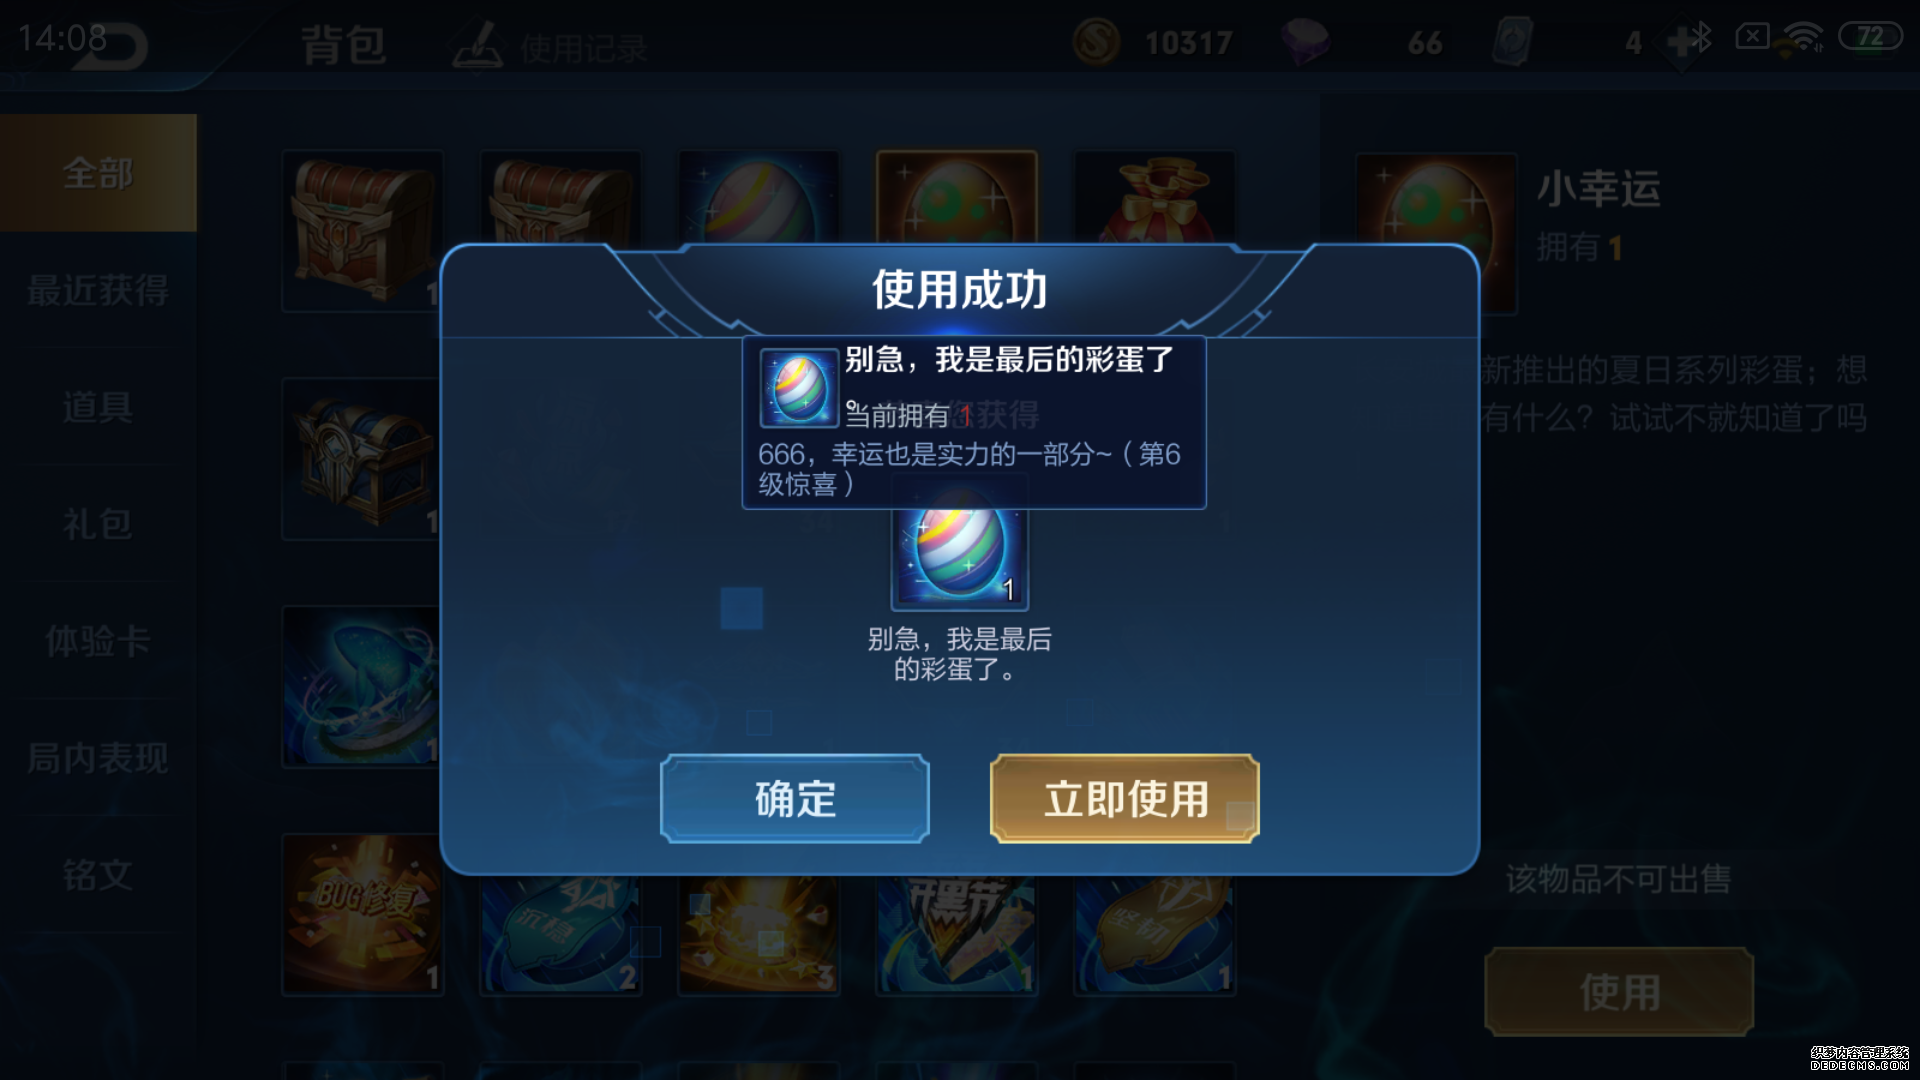Select the 开黑节 card item

(x=956, y=935)
